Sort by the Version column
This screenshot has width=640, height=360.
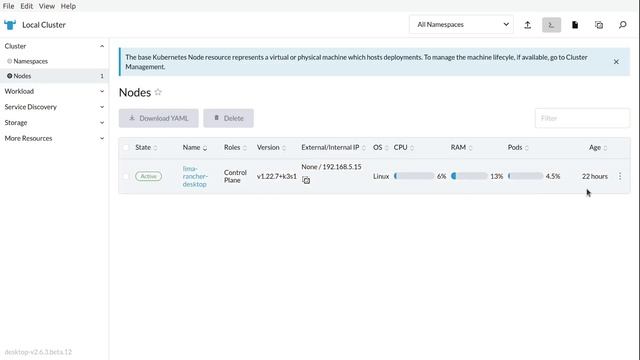click(271, 147)
